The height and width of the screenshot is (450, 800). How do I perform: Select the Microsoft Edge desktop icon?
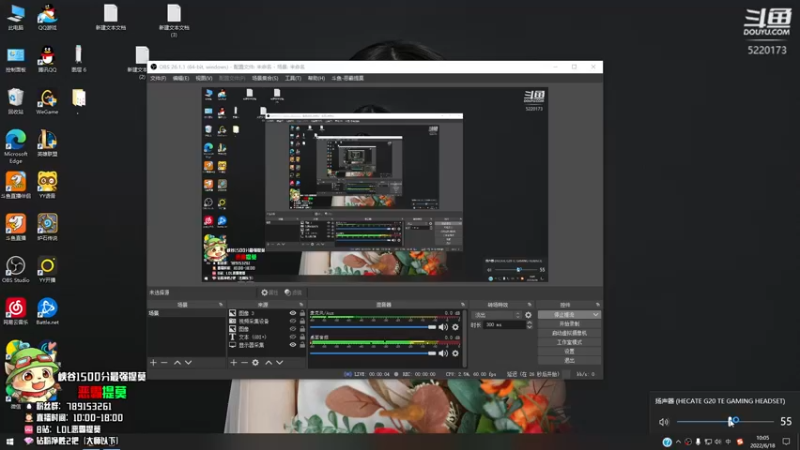(x=15, y=146)
